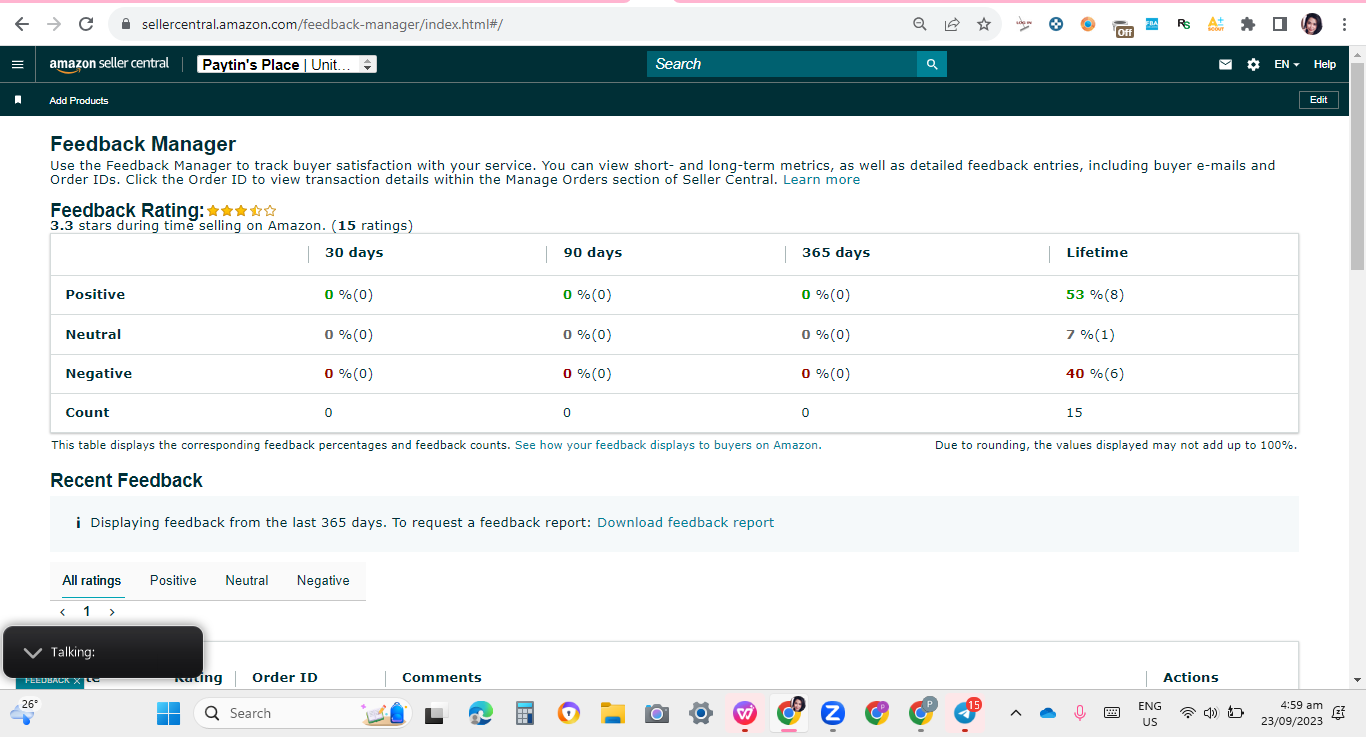This screenshot has height=737, width=1366.
Task: Reload the Feedback Manager page
Action: coord(86,24)
